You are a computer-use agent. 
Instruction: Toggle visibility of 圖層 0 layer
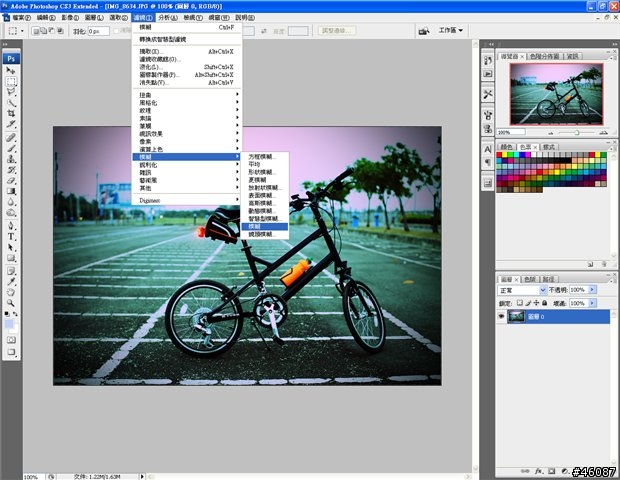point(501,316)
